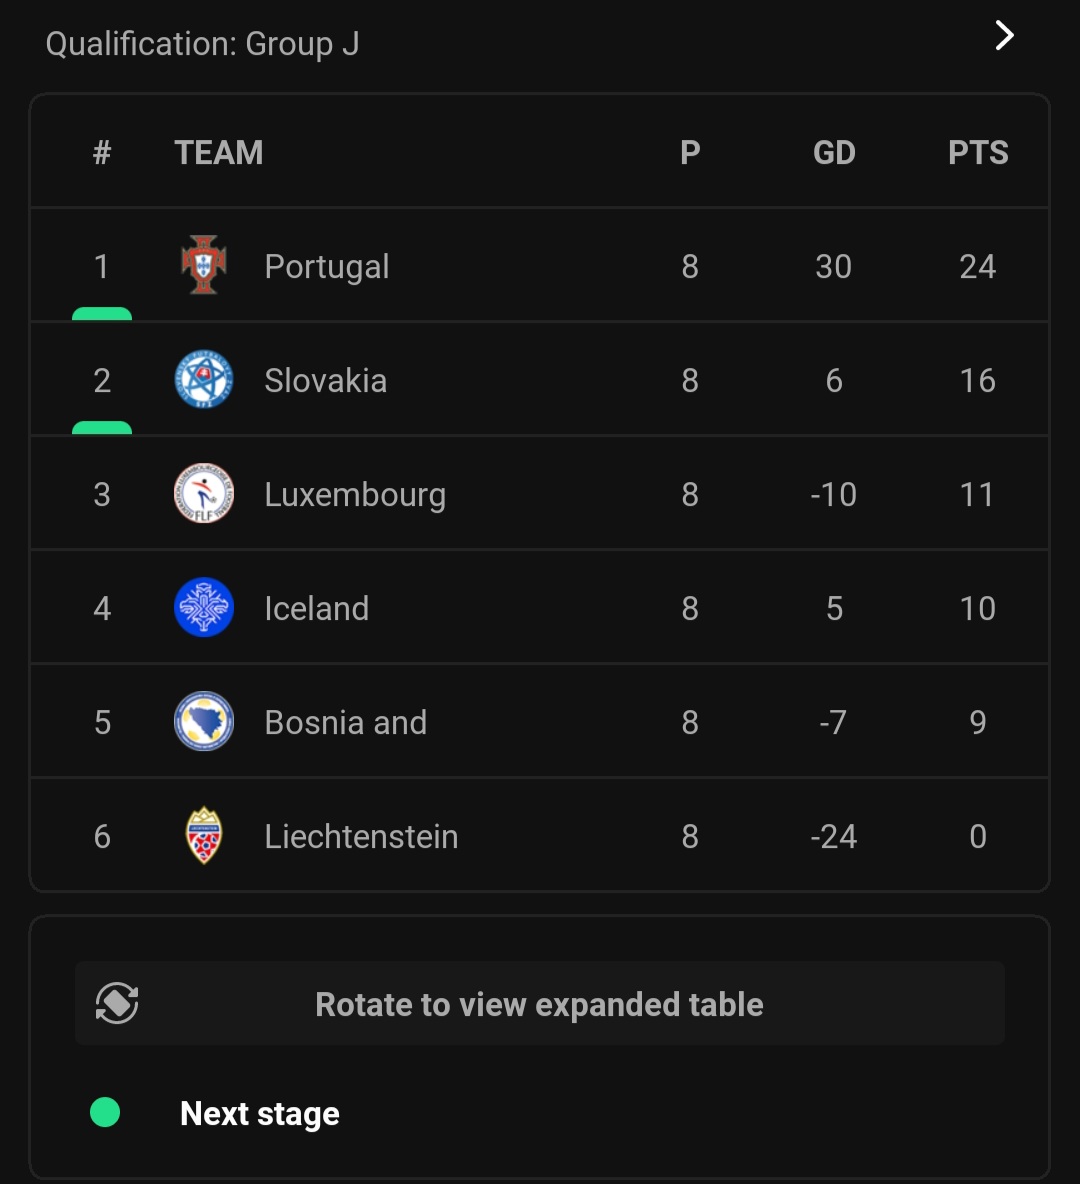
Task: Open Iceland's blue crest icon
Action: [x=204, y=607]
